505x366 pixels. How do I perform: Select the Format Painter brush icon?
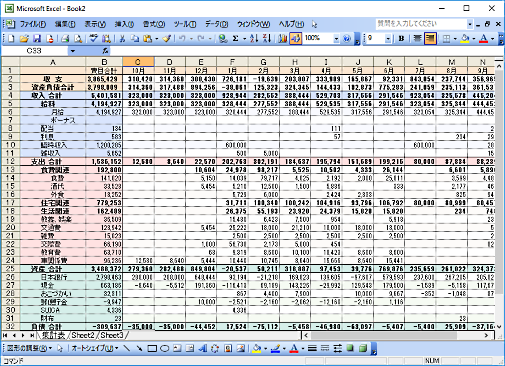[x=167, y=39]
